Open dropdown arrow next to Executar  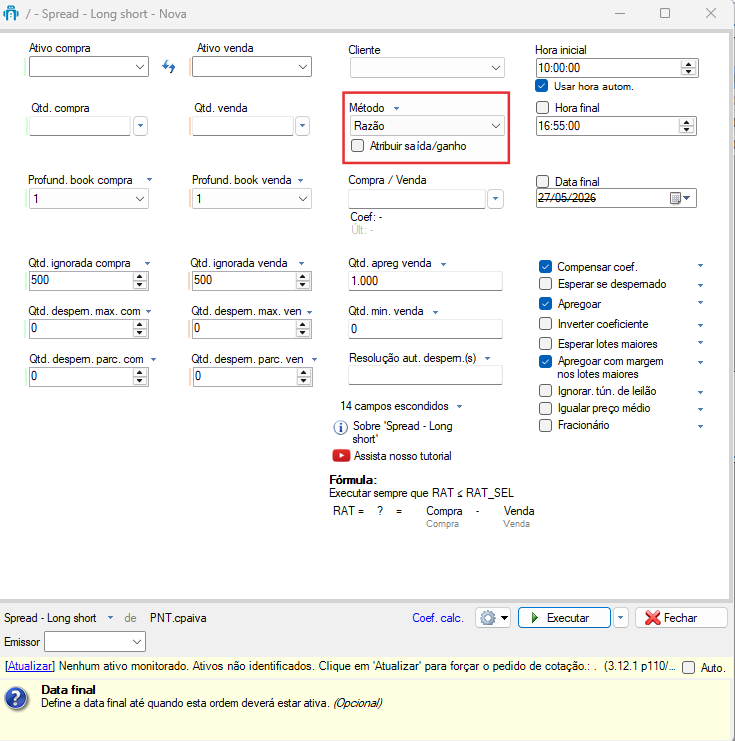[621, 618]
